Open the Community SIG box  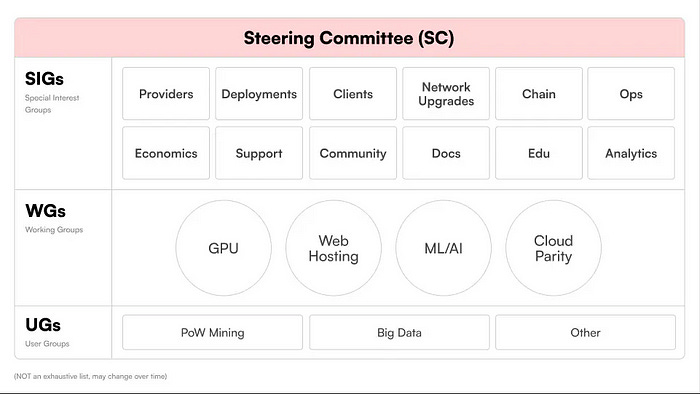point(353,153)
